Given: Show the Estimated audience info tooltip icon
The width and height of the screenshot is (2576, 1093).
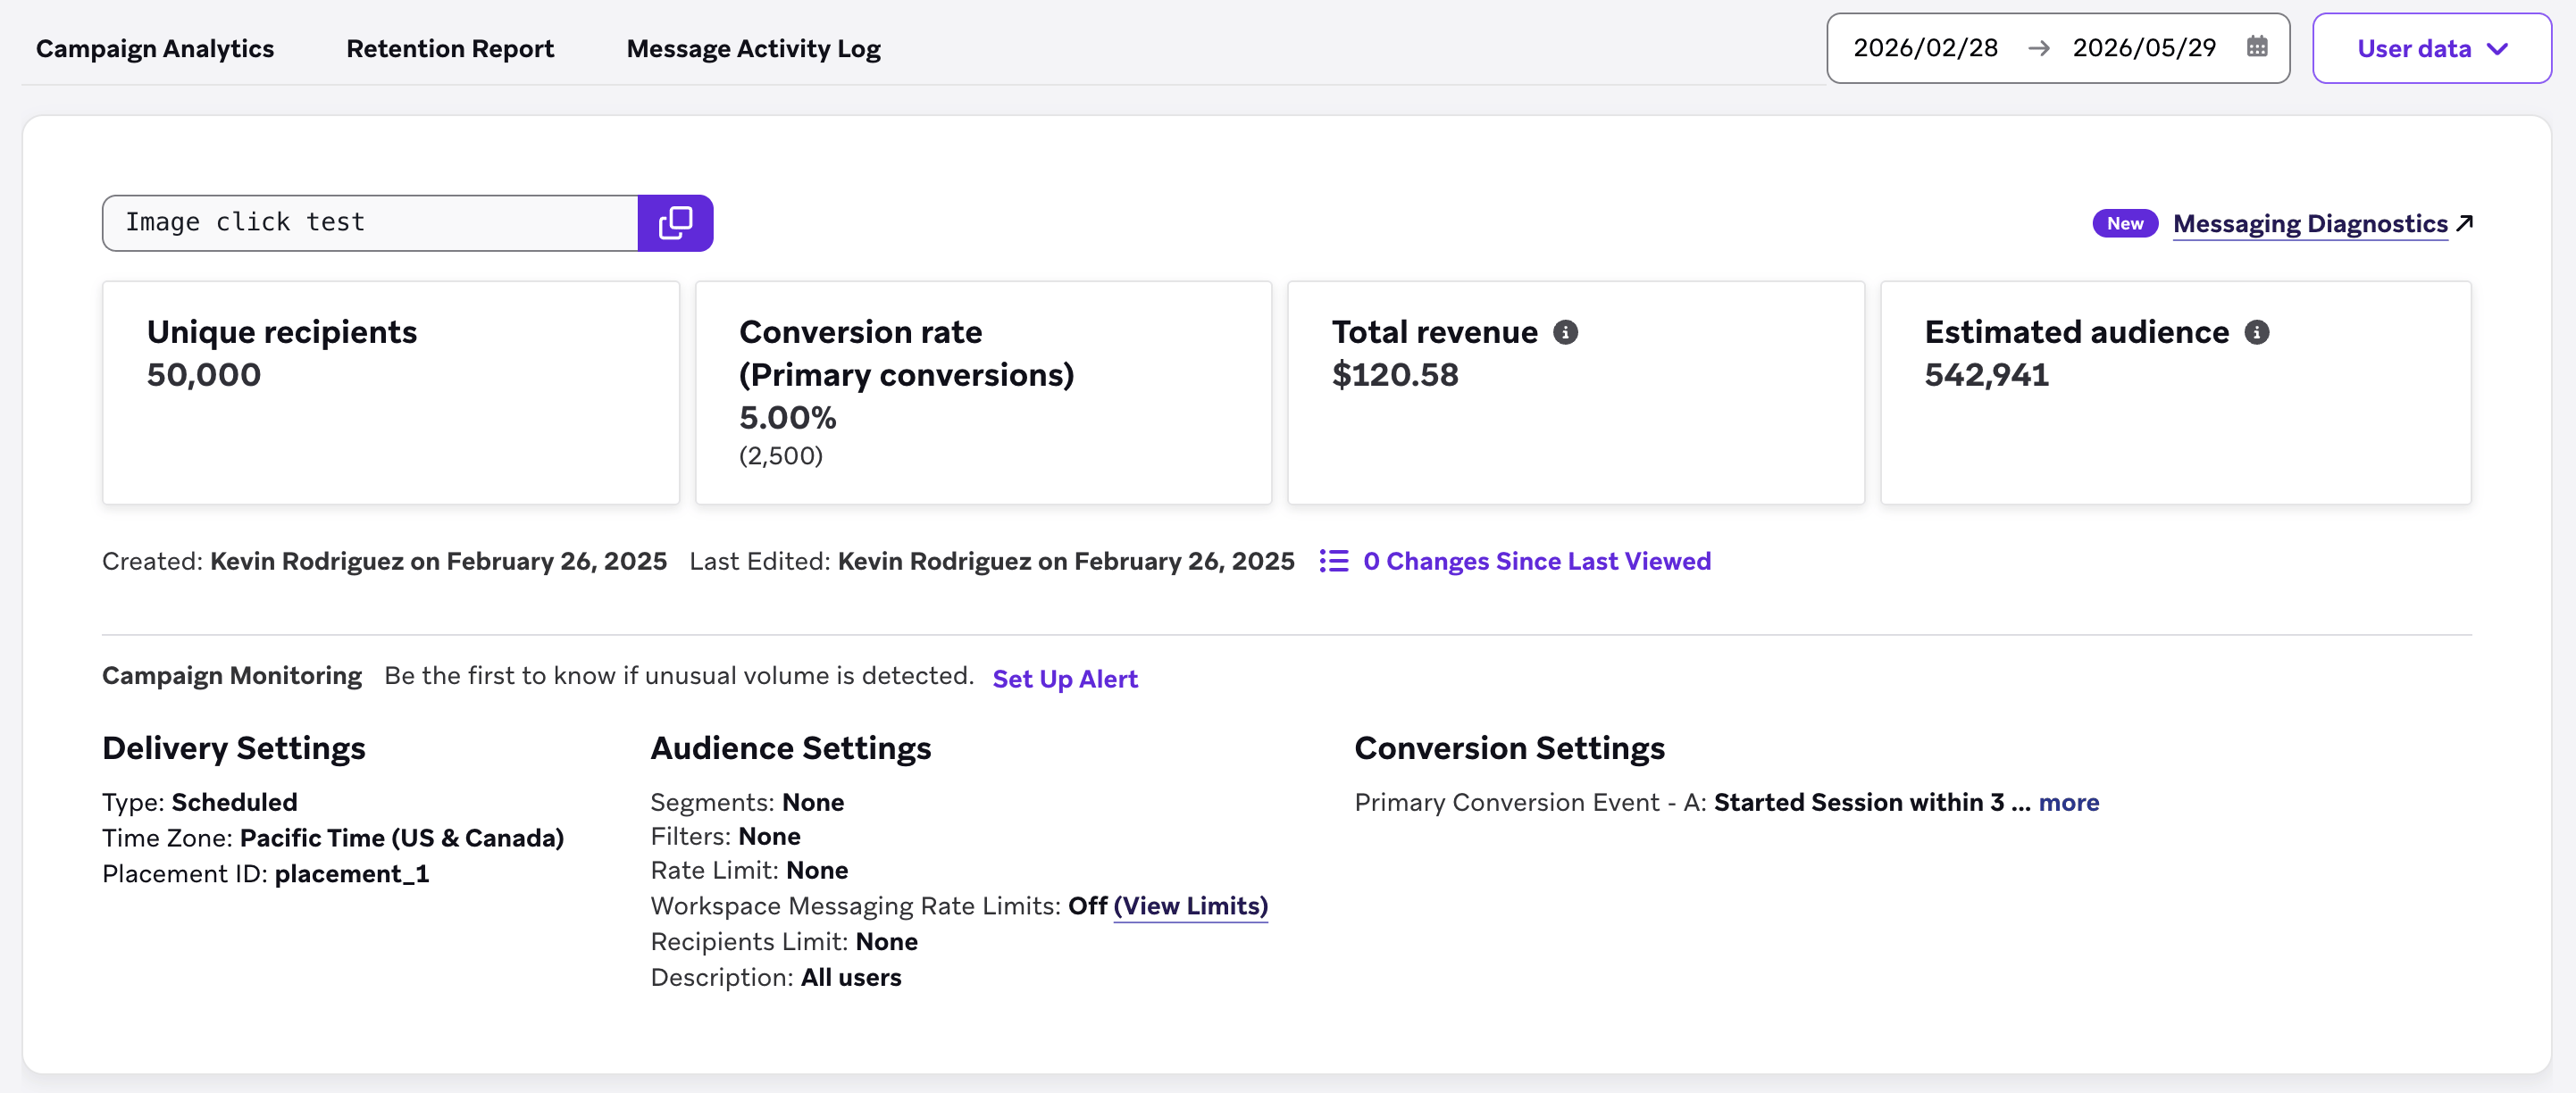Looking at the screenshot, I should [x=2256, y=332].
